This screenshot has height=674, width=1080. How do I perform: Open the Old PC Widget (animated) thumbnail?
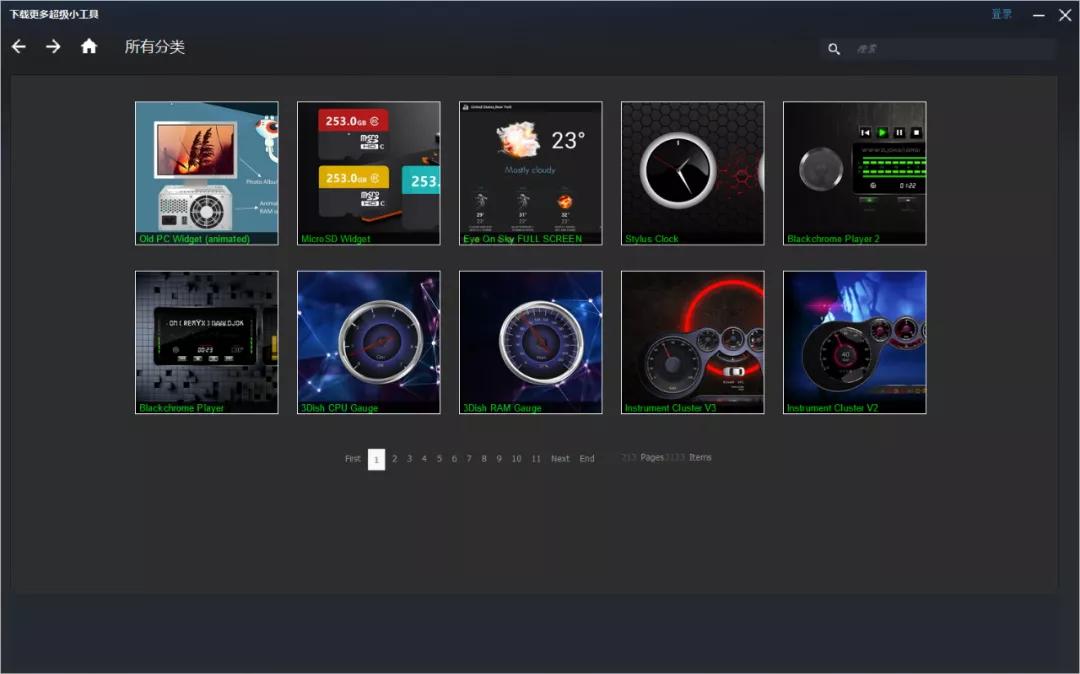pos(207,172)
